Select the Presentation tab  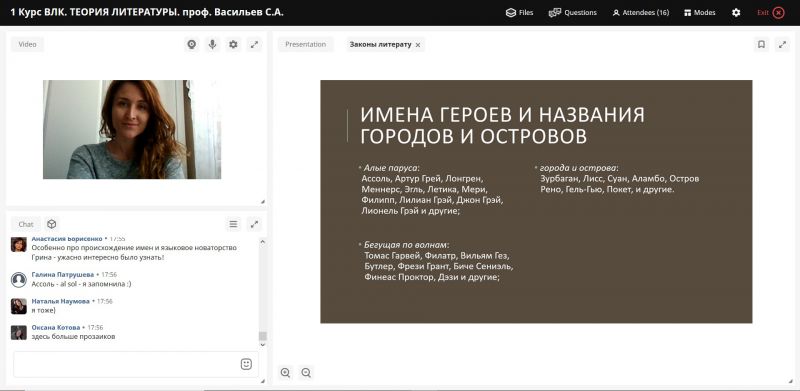pyautogui.click(x=305, y=44)
